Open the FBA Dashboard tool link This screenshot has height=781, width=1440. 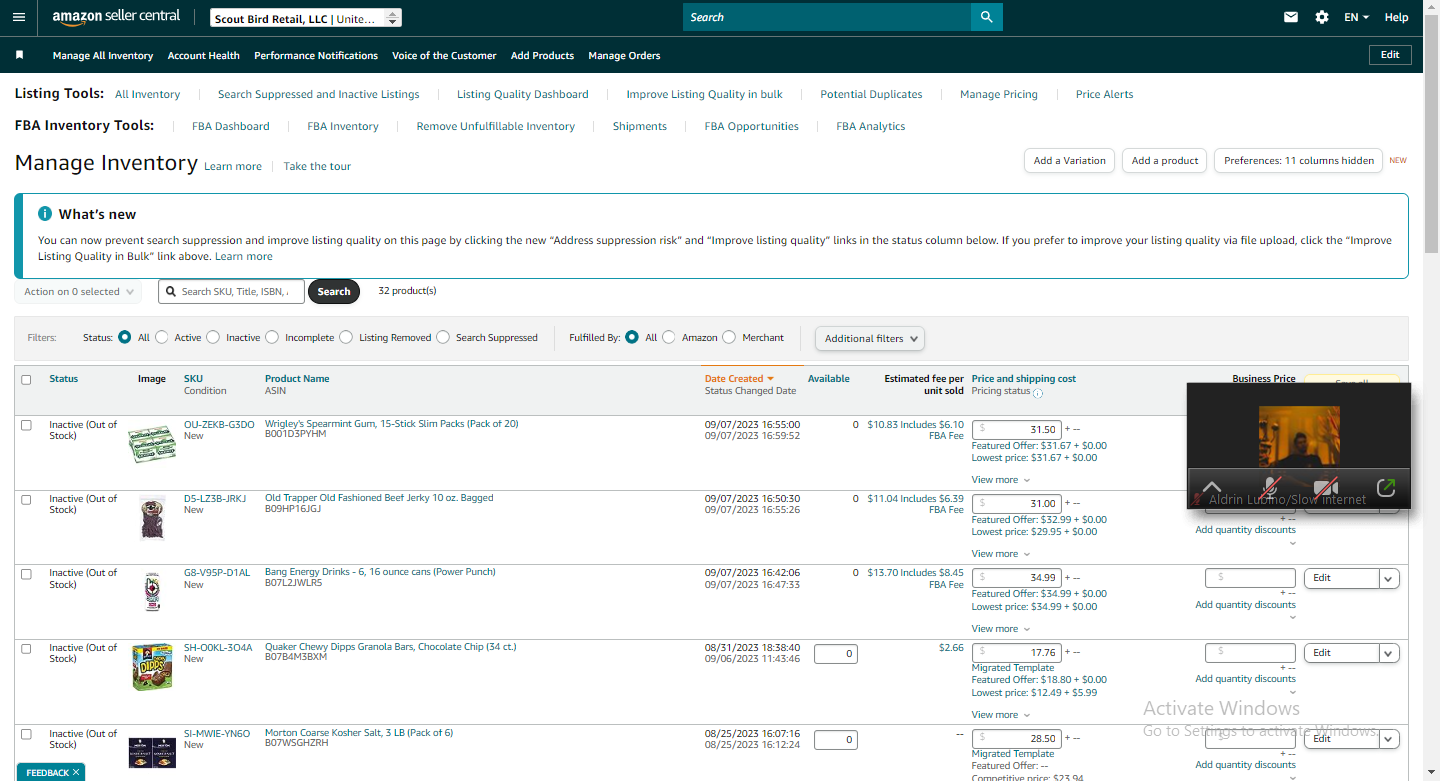pos(231,127)
